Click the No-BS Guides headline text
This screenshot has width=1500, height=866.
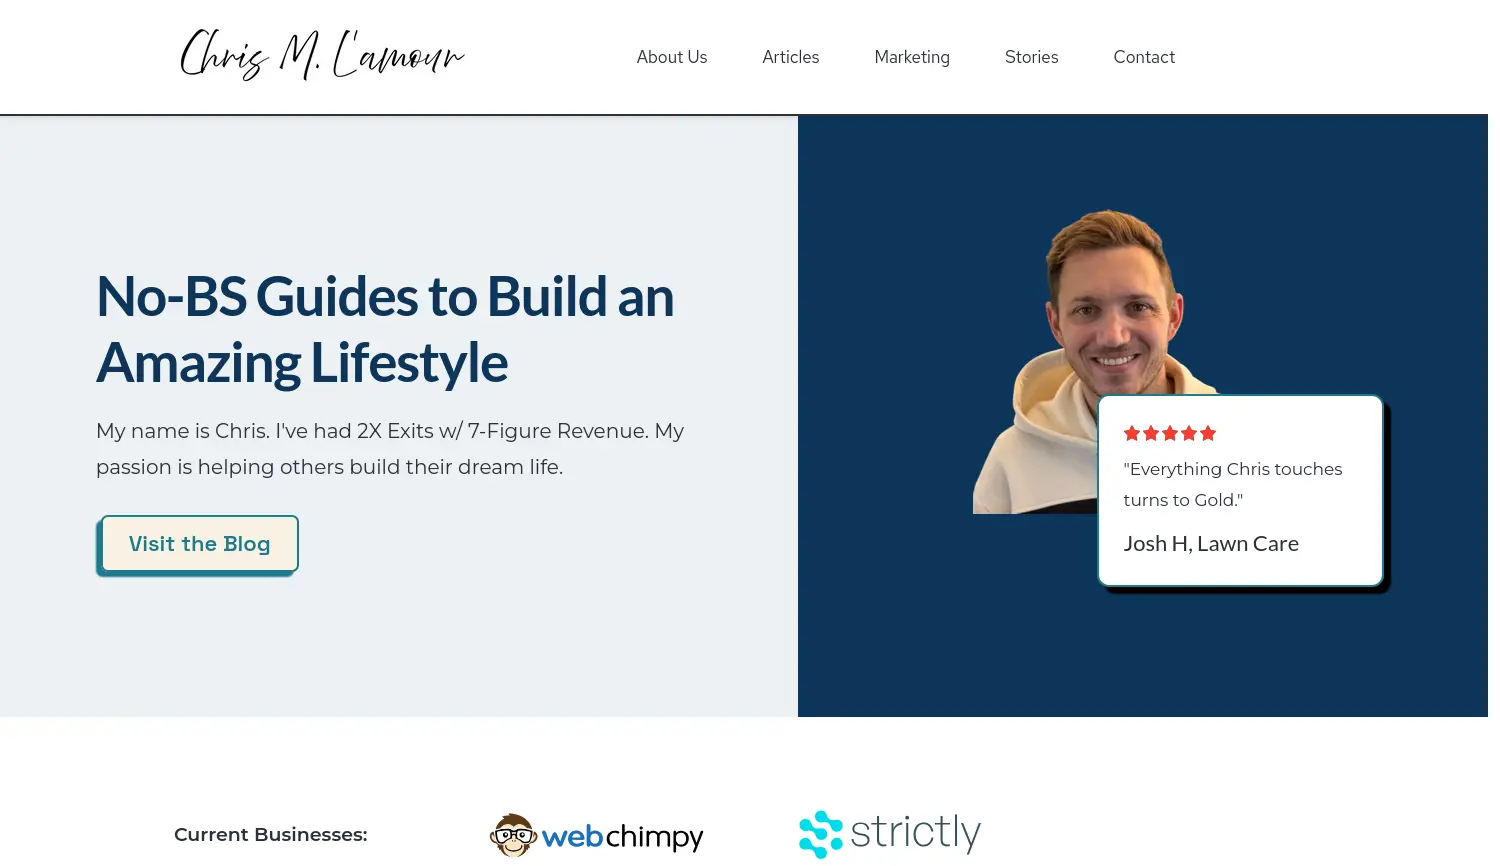tap(385, 329)
